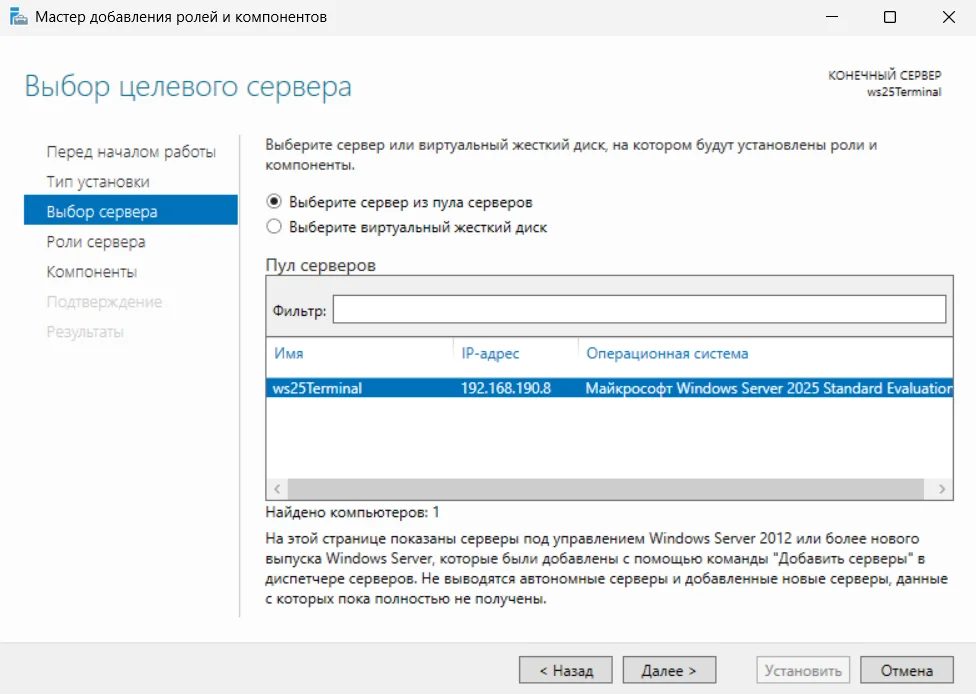This screenshot has width=976, height=694.
Task: Proceed with the Далее button
Action: [x=669, y=670]
